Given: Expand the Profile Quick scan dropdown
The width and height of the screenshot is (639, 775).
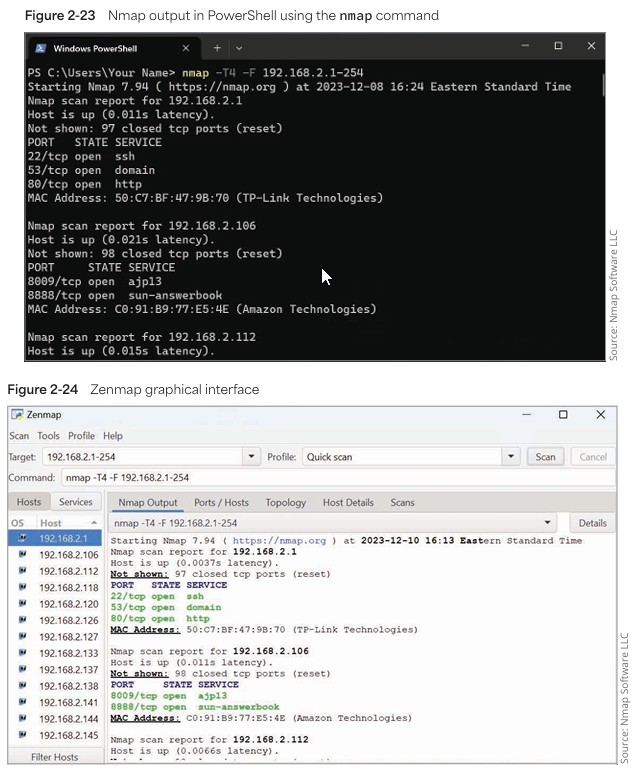Looking at the screenshot, I should coord(511,457).
